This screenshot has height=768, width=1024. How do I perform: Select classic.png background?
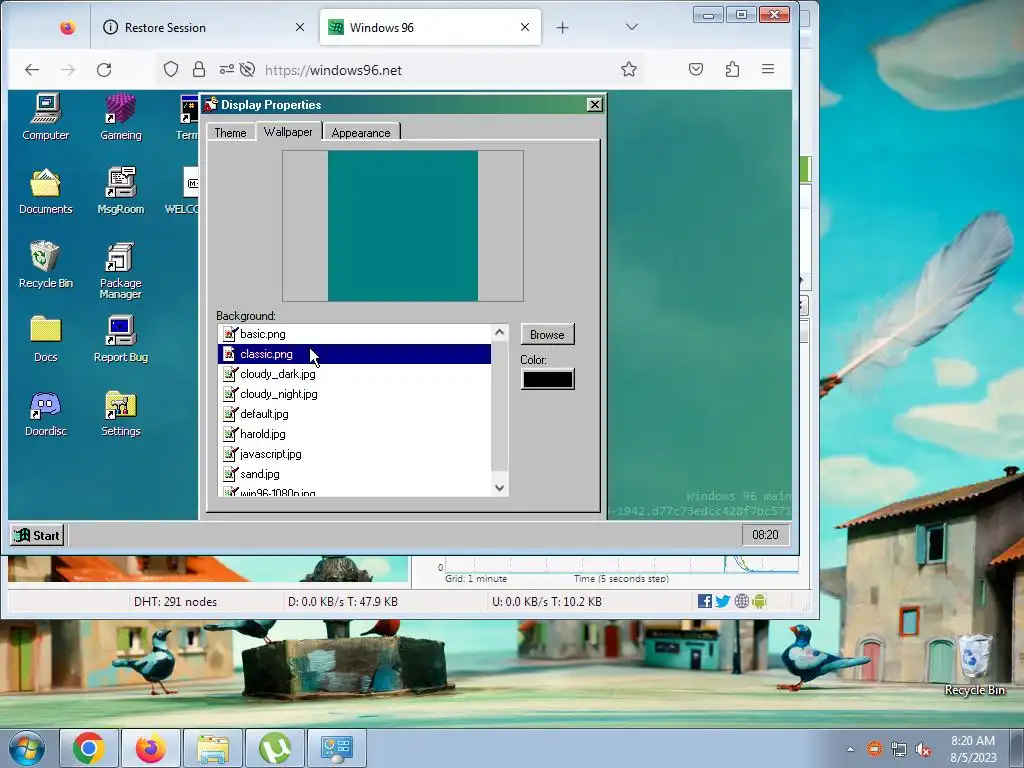pos(355,354)
